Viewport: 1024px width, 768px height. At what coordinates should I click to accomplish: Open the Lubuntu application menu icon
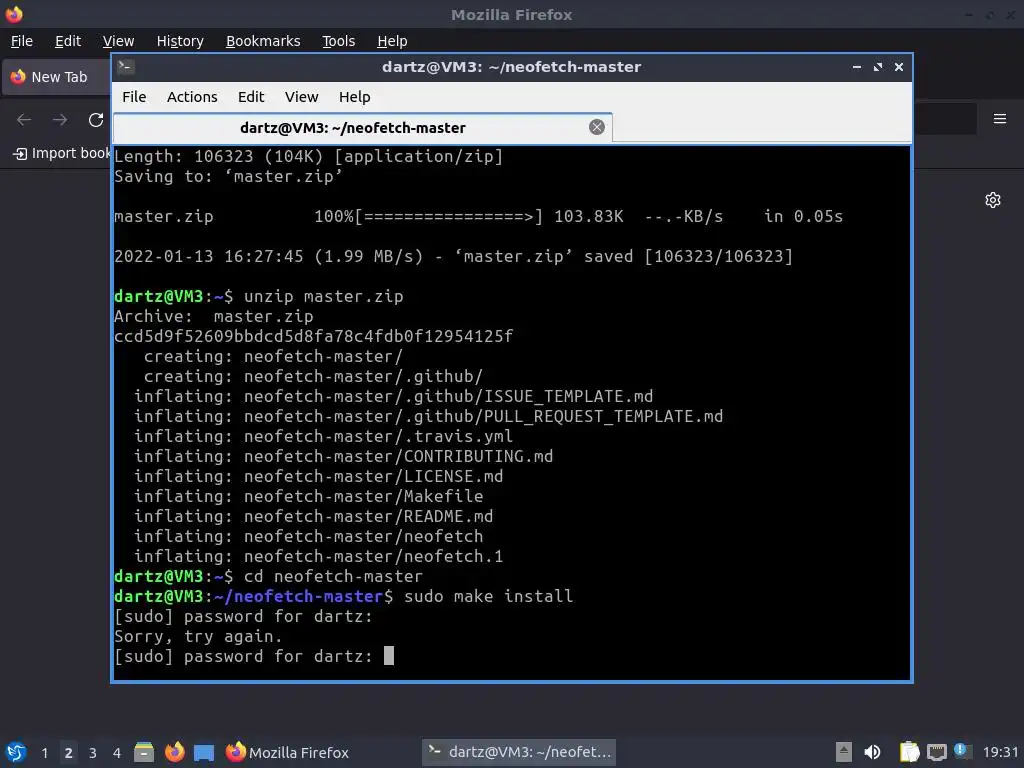point(15,752)
